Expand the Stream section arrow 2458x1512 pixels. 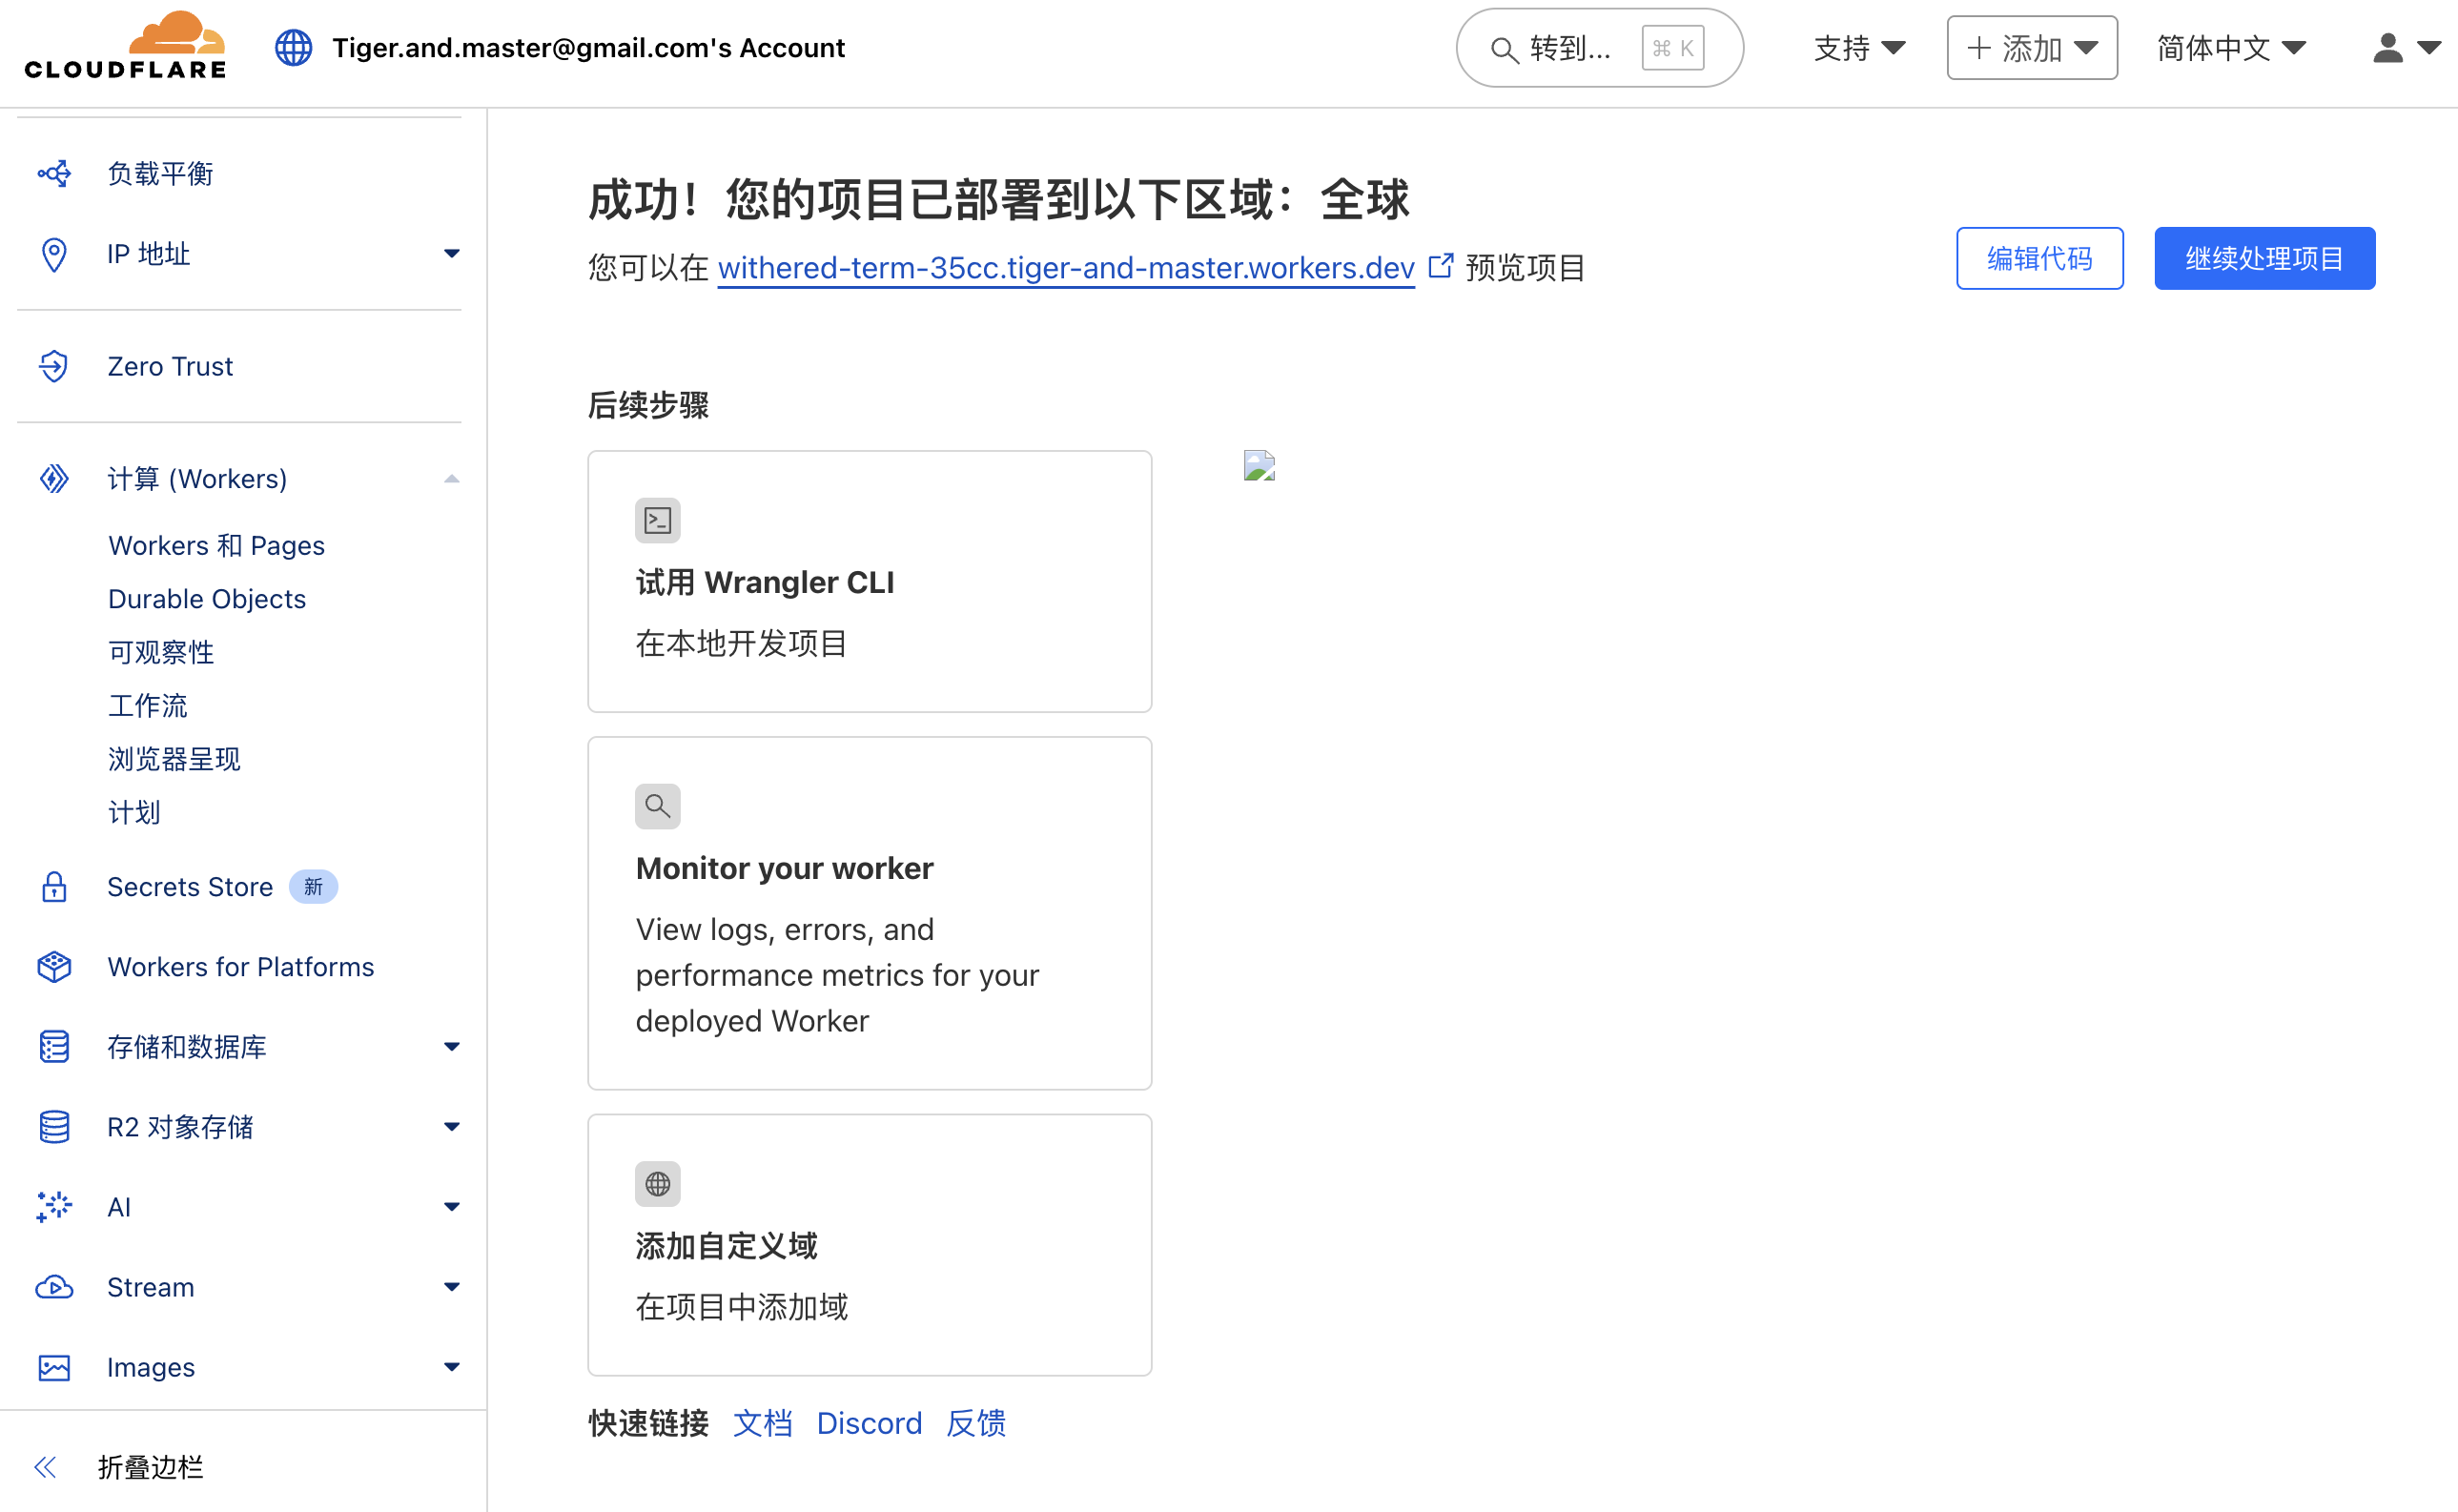click(452, 1287)
